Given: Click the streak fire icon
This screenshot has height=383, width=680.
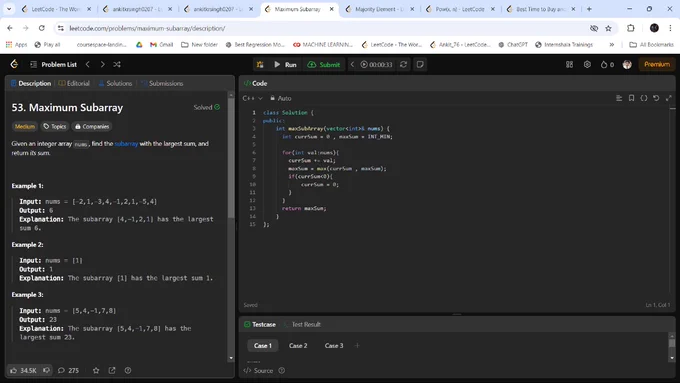Looking at the screenshot, I should [x=607, y=64].
